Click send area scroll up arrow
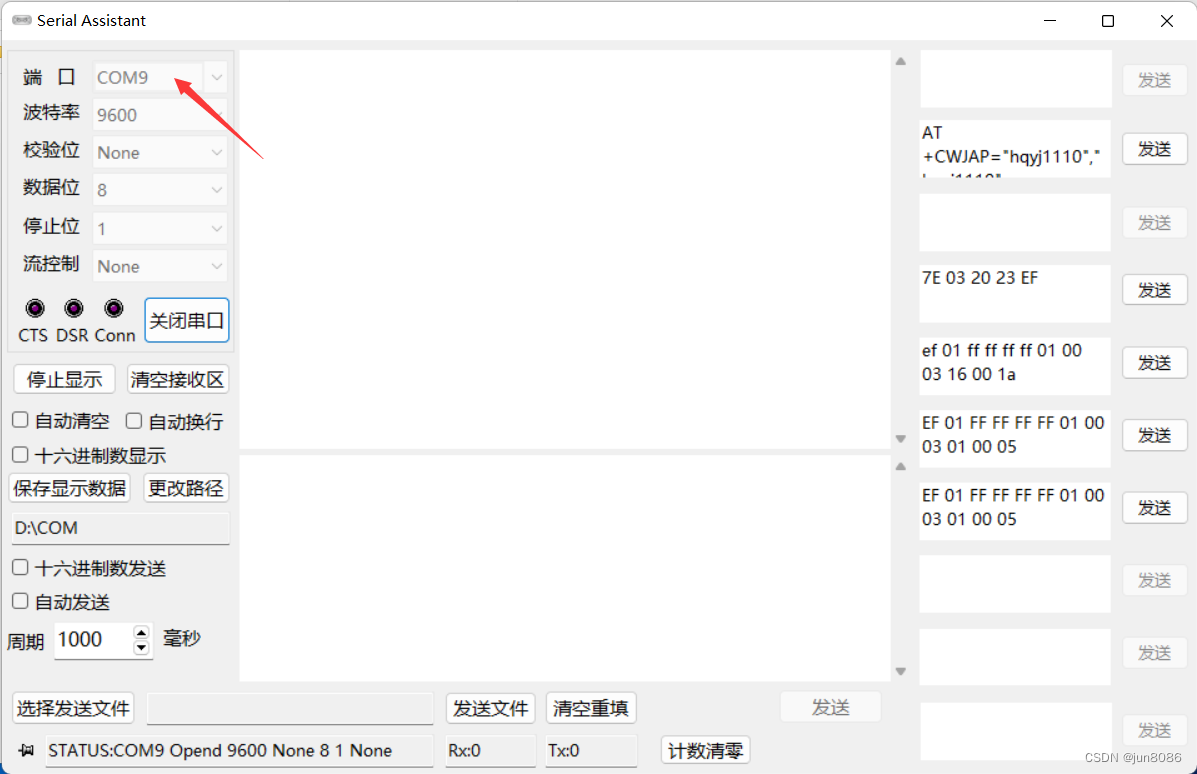Image resolution: width=1197 pixels, height=774 pixels. tap(901, 466)
